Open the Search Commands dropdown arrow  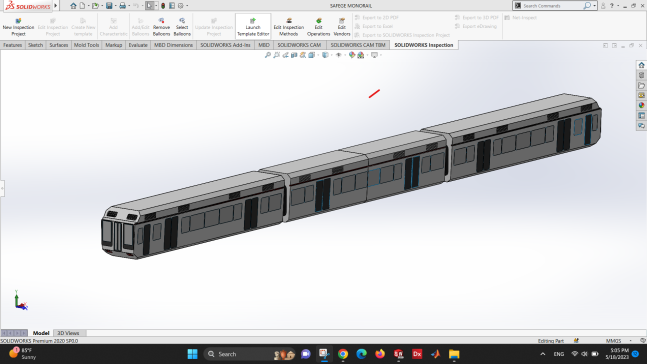pyautogui.click(x=594, y=6)
